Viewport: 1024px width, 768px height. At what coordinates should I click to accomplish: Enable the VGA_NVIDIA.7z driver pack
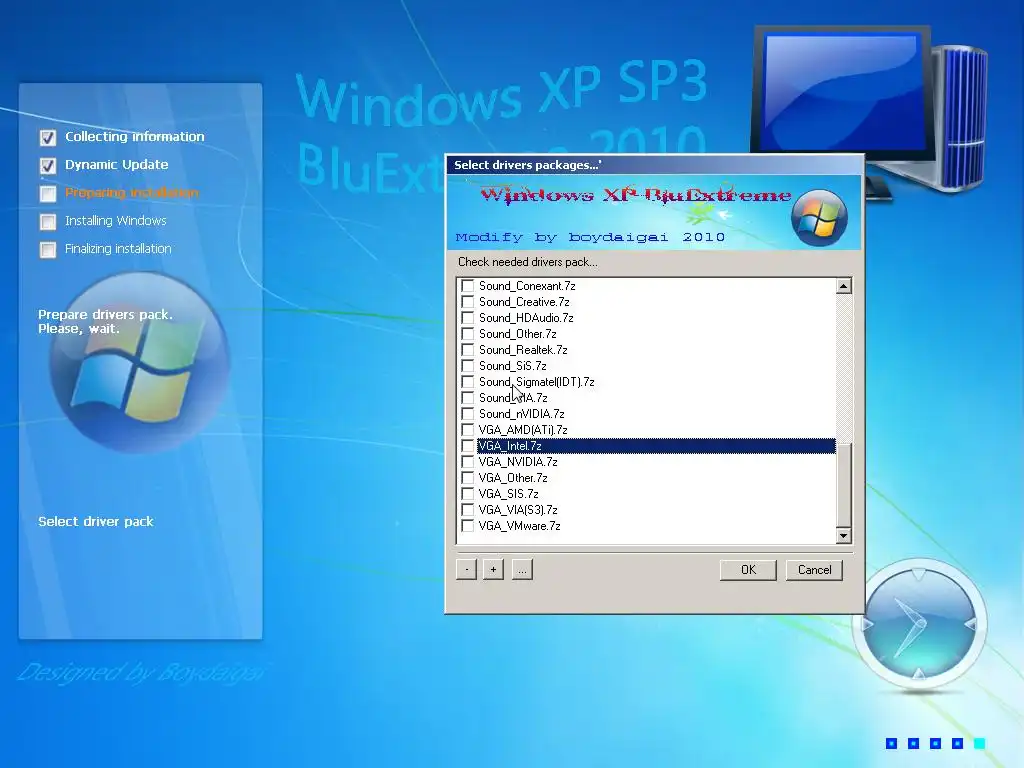point(468,462)
